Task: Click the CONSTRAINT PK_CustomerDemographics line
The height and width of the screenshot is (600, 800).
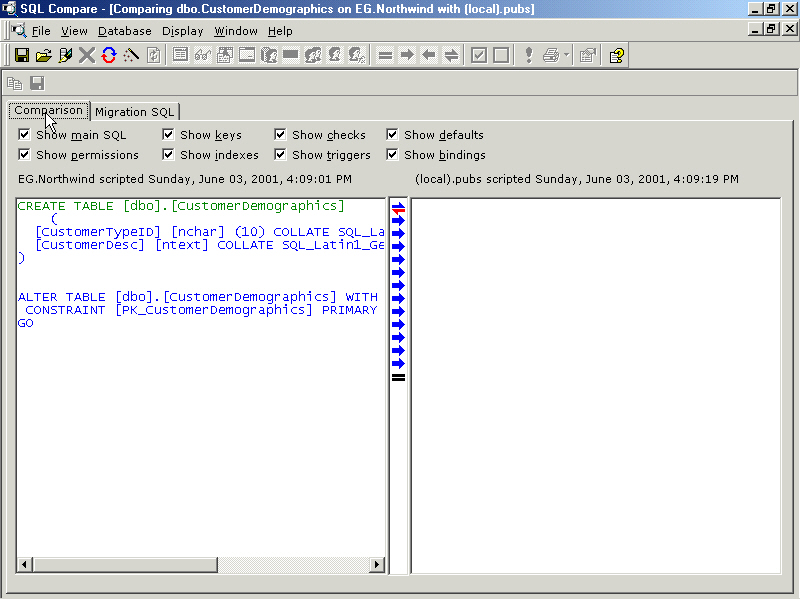Action: tap(201, 310)
